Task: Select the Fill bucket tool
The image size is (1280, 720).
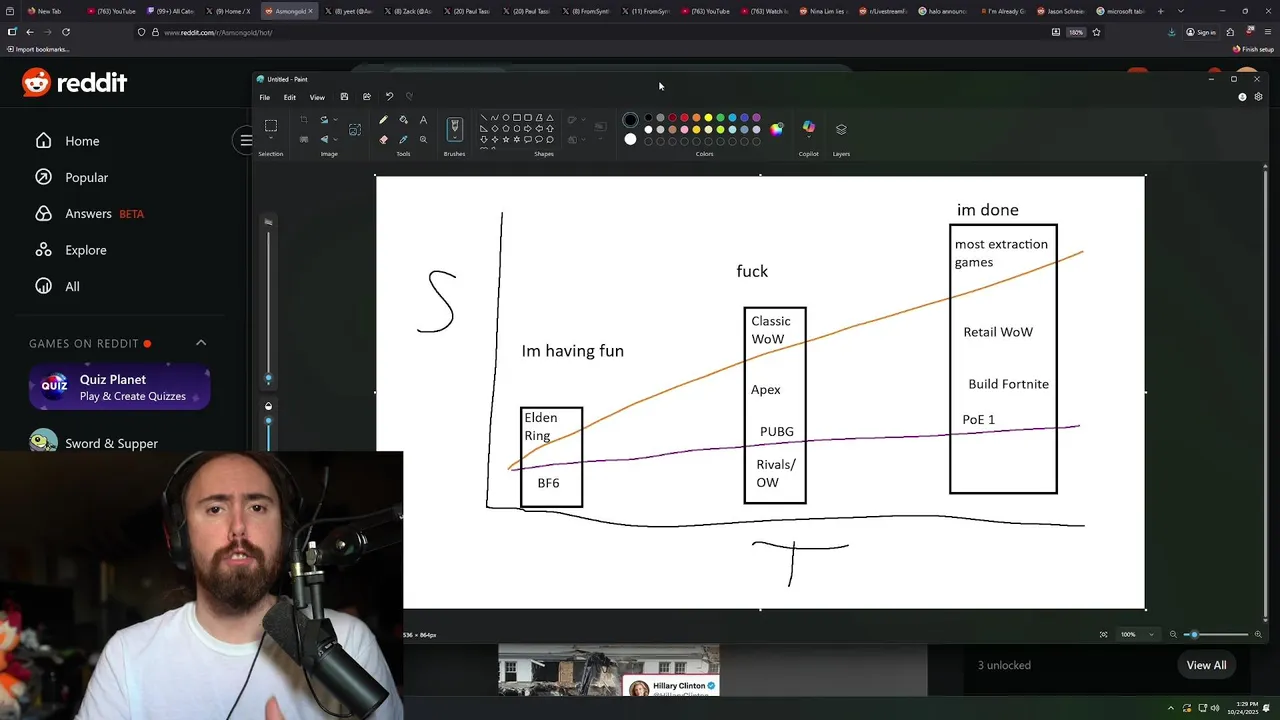Action: tap(403, 120)
